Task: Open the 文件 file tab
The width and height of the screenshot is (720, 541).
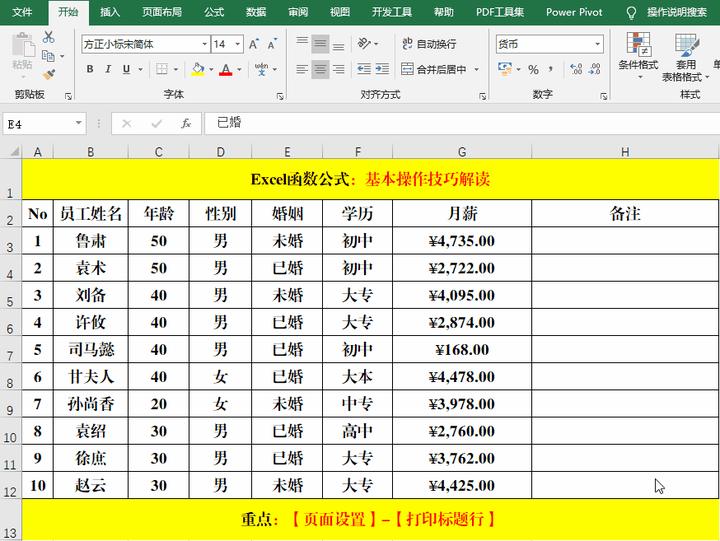Action: (x=22, y=12)
